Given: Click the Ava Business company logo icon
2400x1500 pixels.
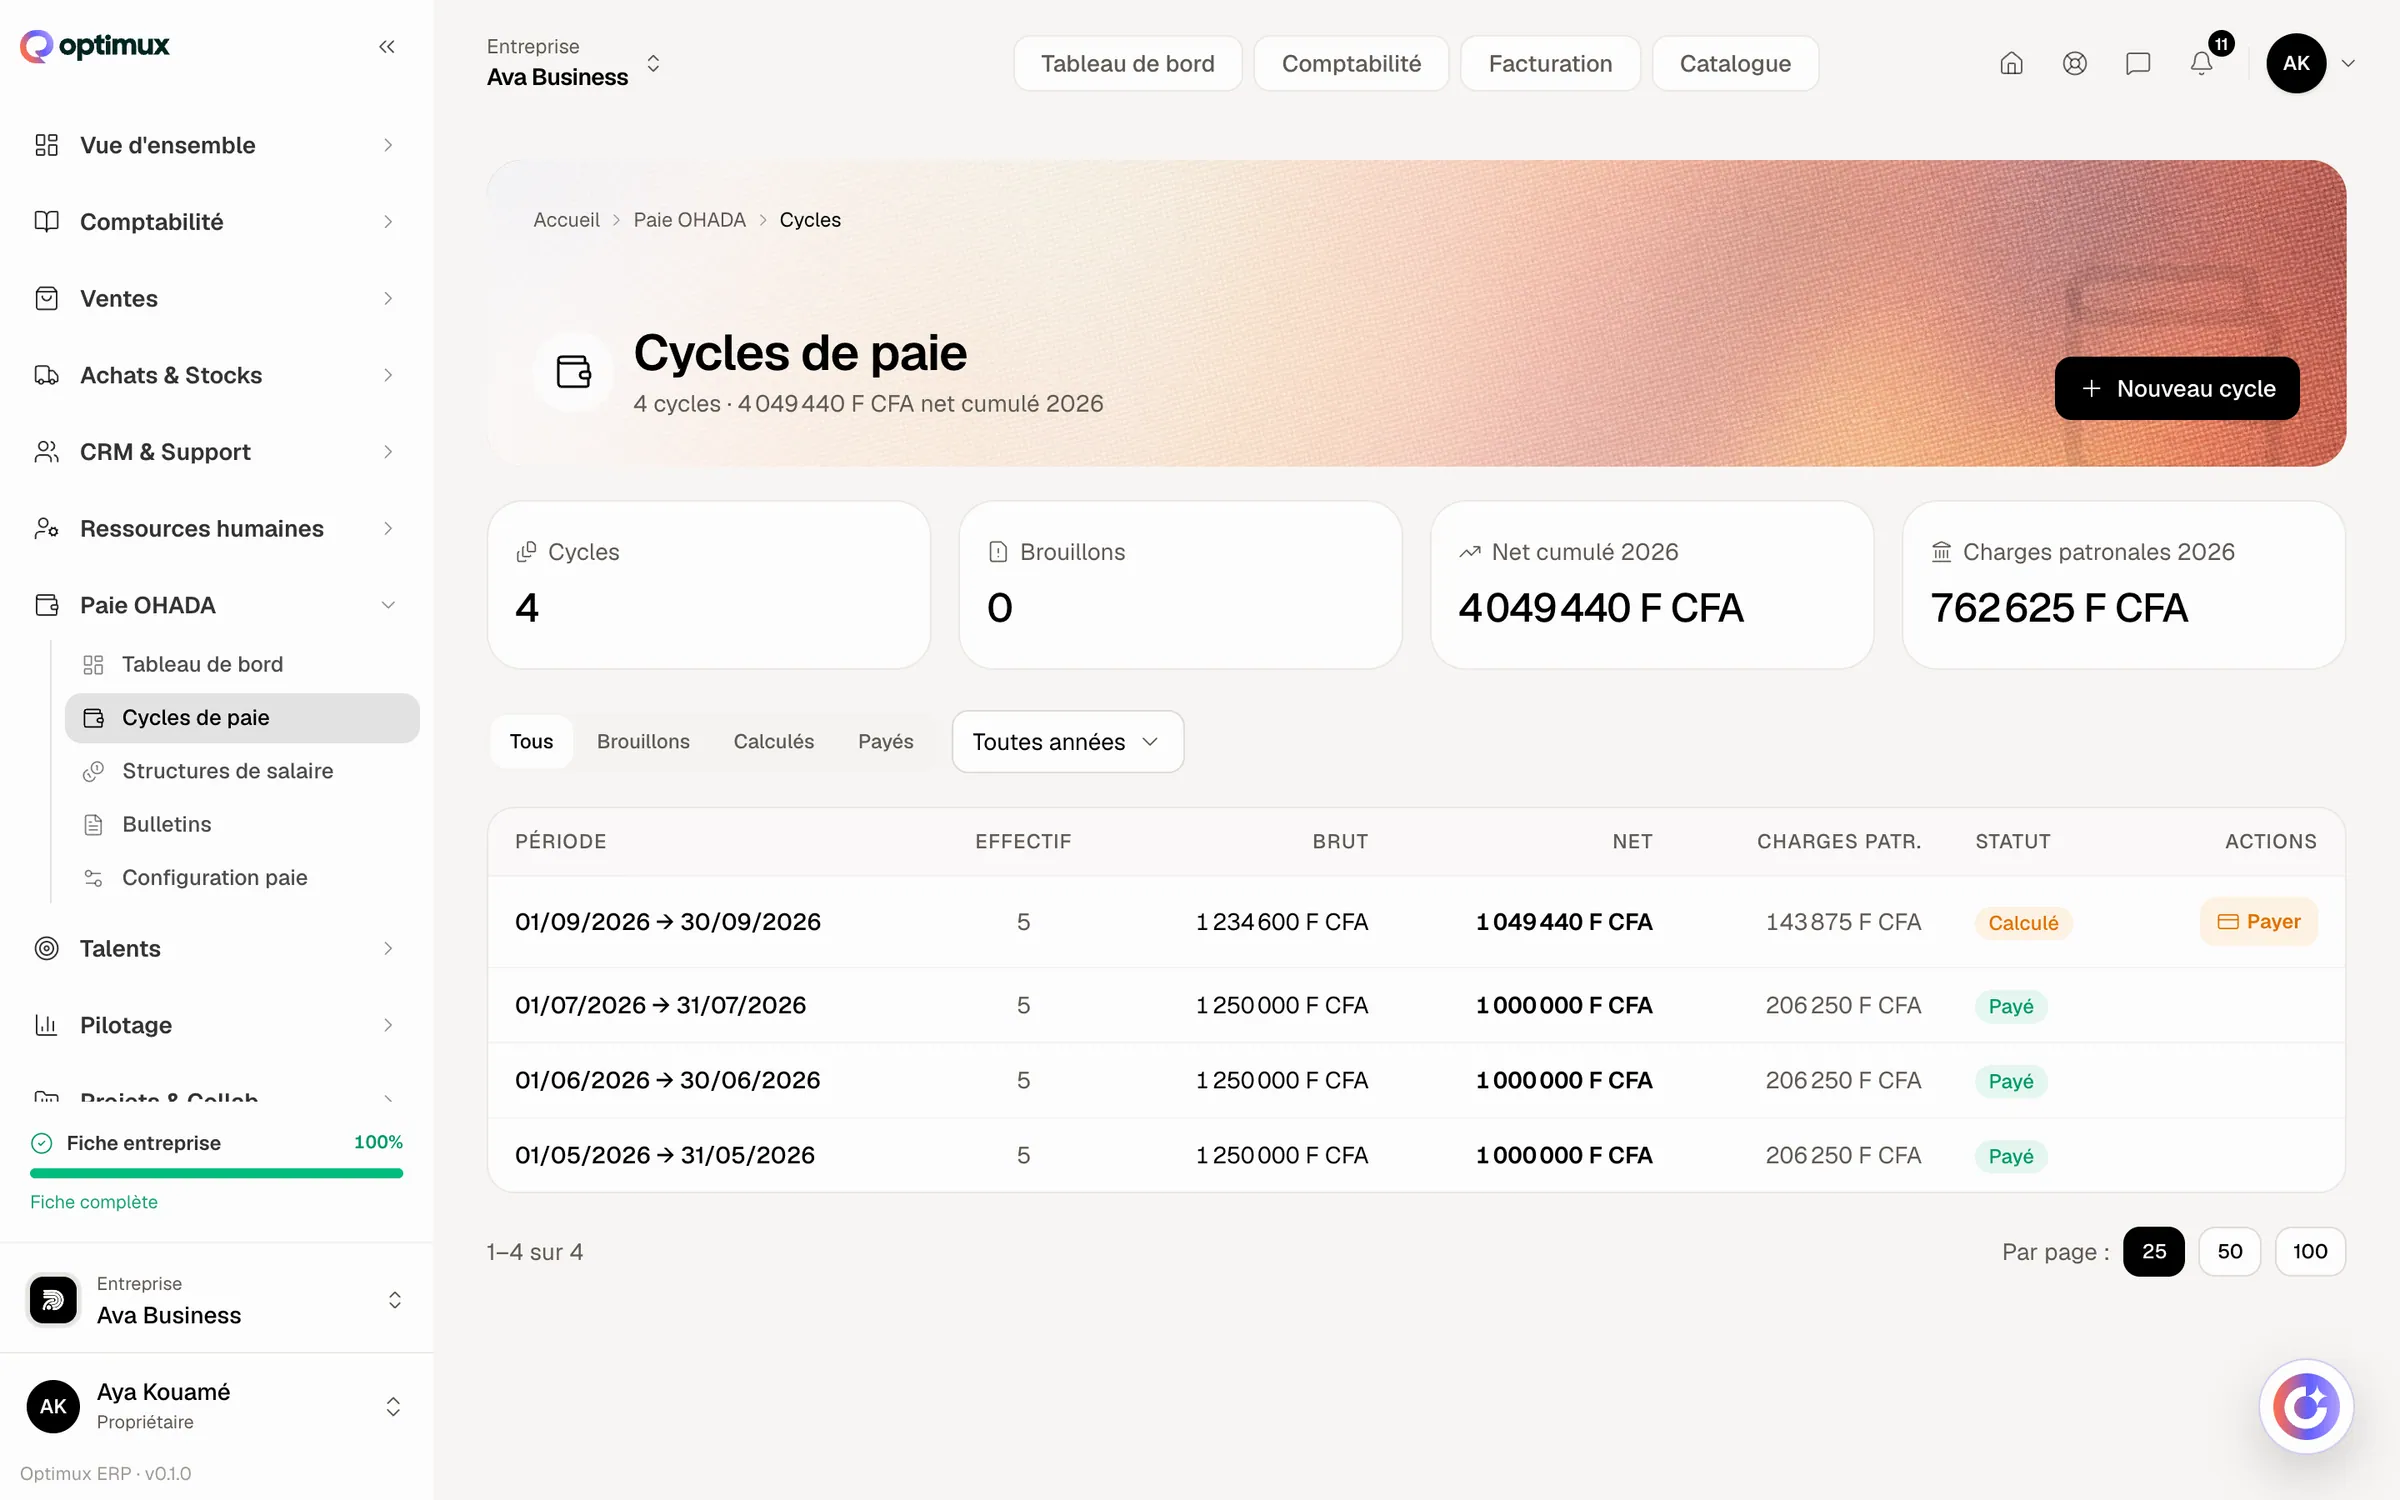Looking at the screenshot, I should [53, 1300].
